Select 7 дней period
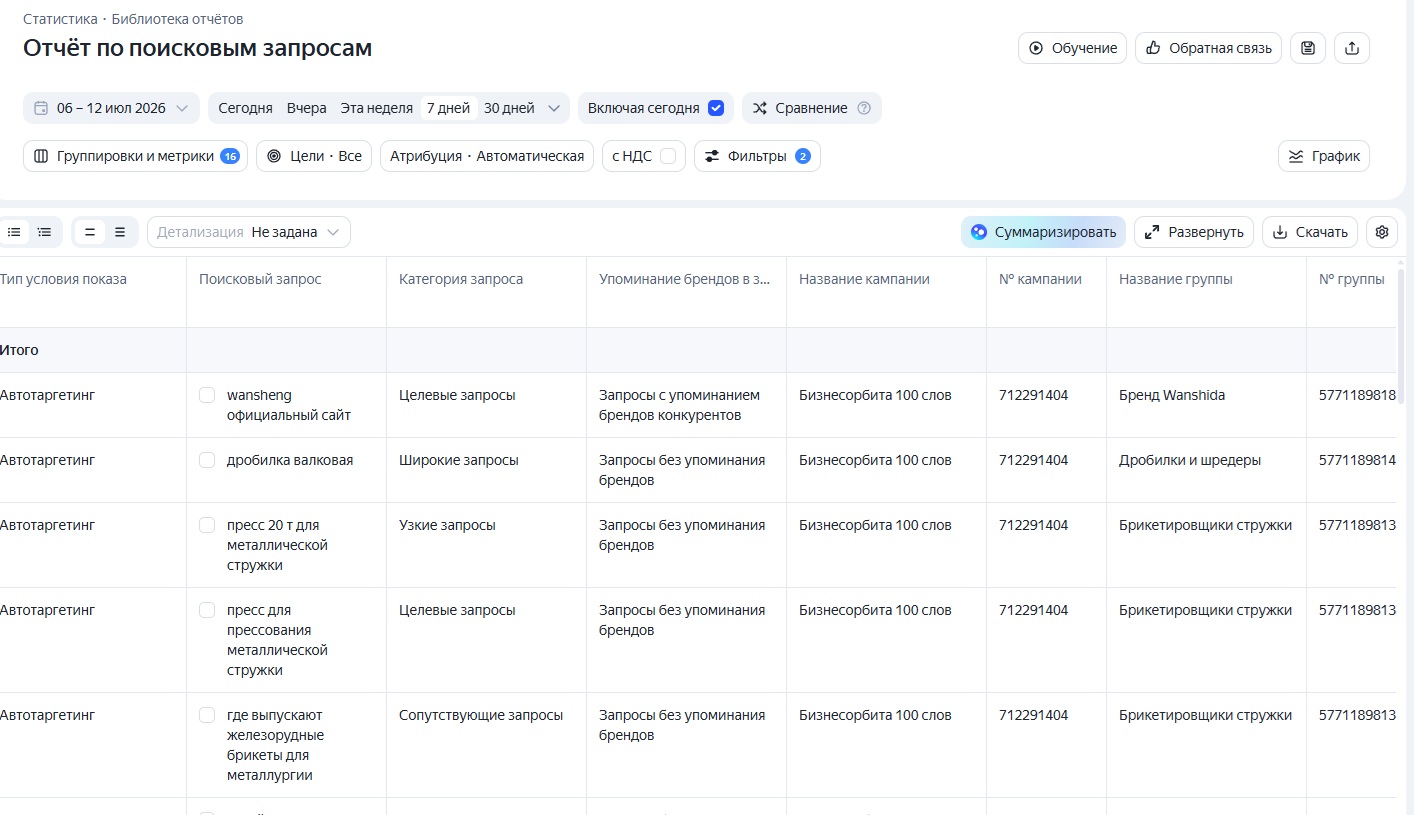 click(448, 108)
